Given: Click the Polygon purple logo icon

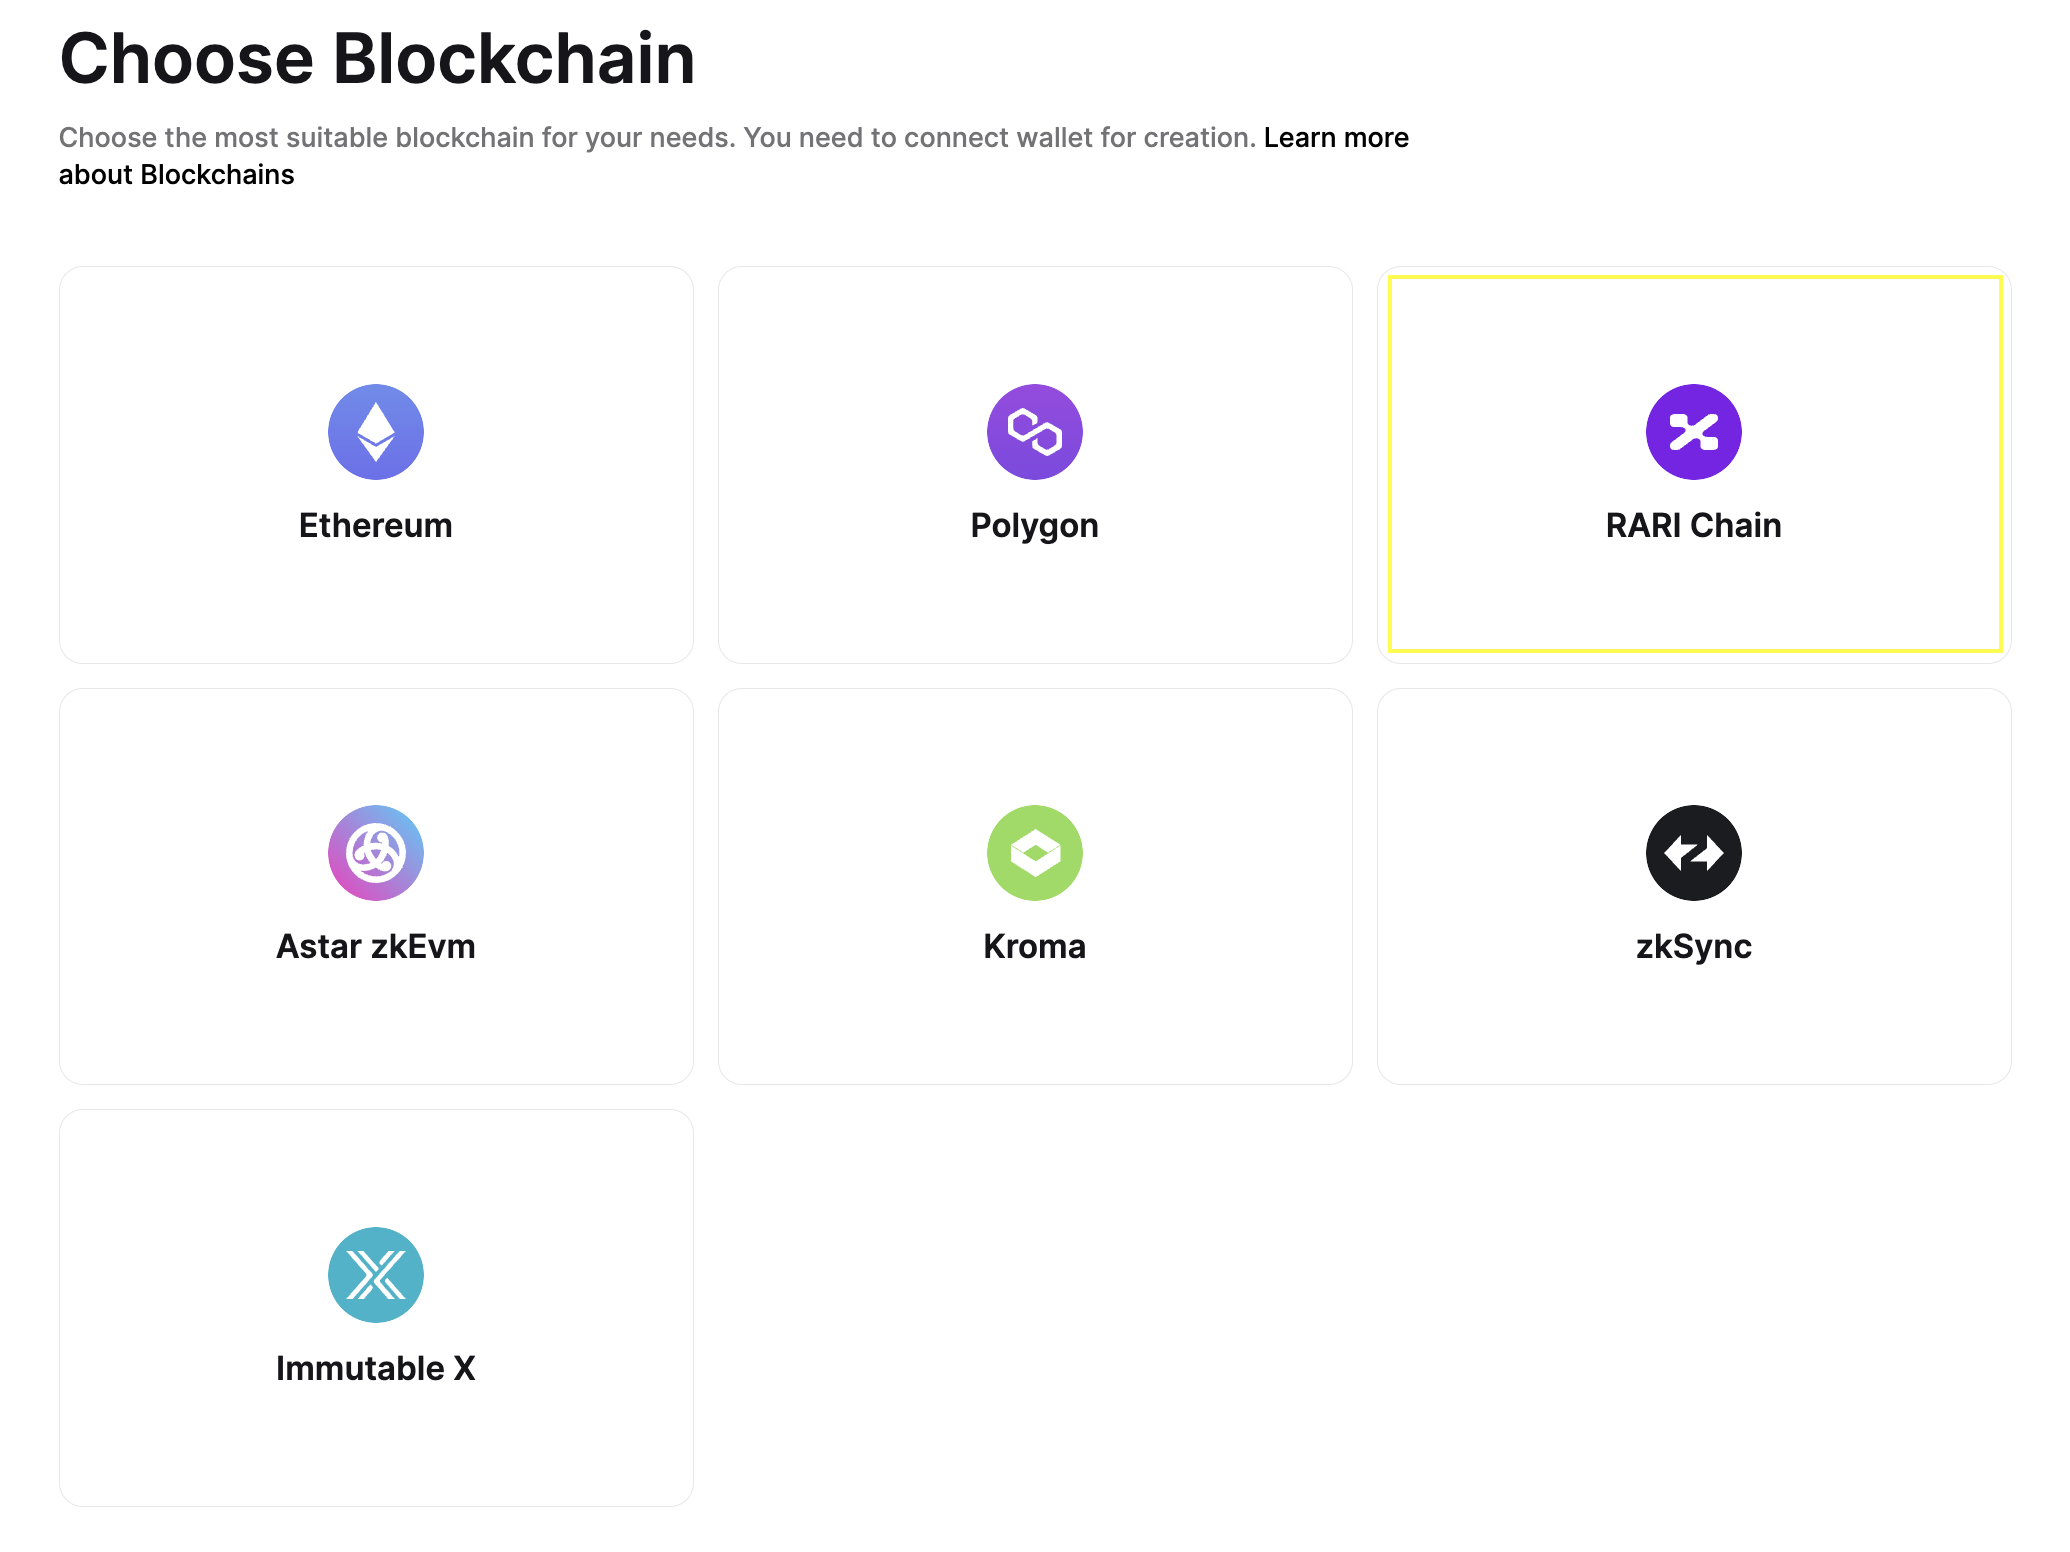Looking at the screenshot, I should point(1035,432).
